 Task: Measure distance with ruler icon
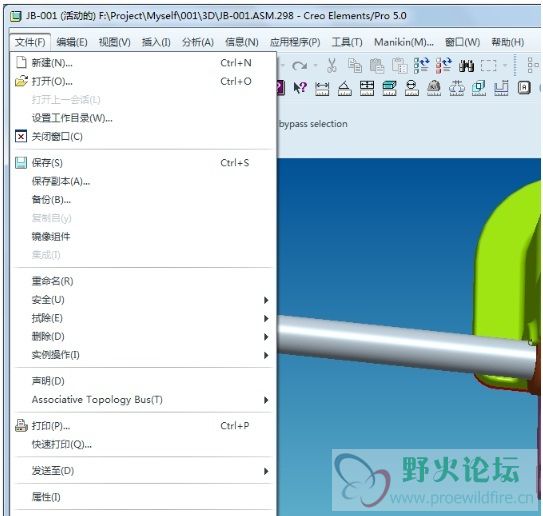point(322,88)
